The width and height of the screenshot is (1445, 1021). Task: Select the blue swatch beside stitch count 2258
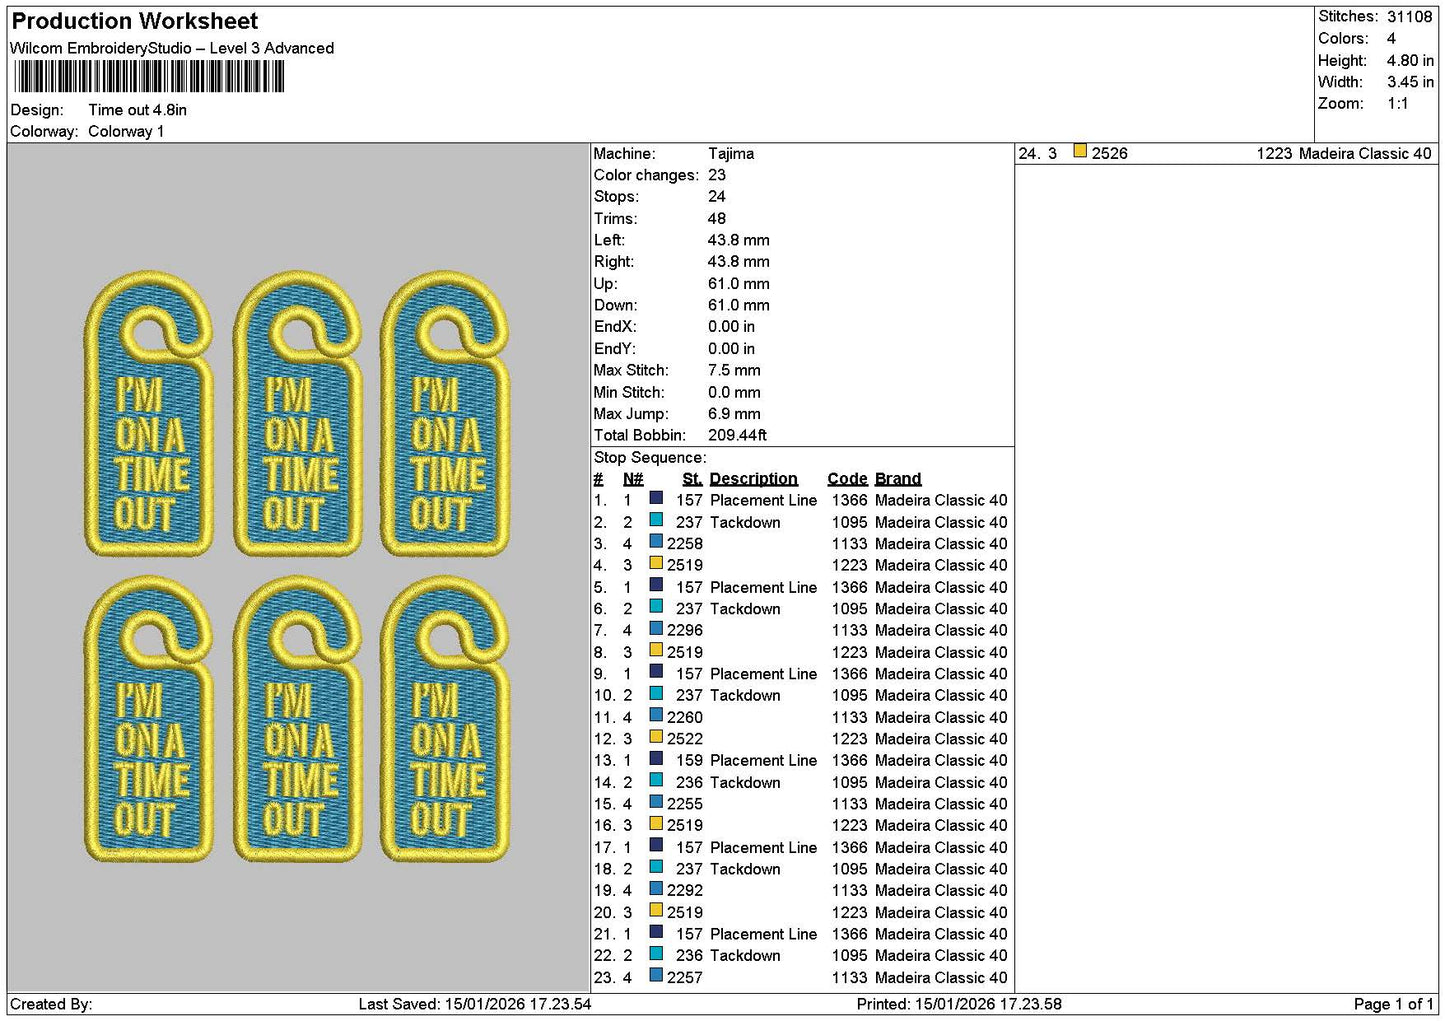(x=656, y=543)
